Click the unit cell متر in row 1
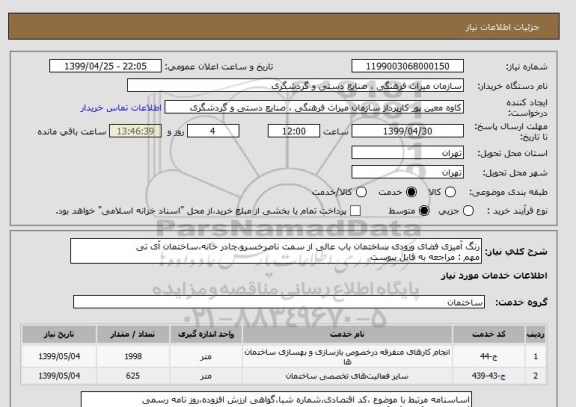This screenshot has width=576, height=407. pyautogui.click(x=206, y=356)
